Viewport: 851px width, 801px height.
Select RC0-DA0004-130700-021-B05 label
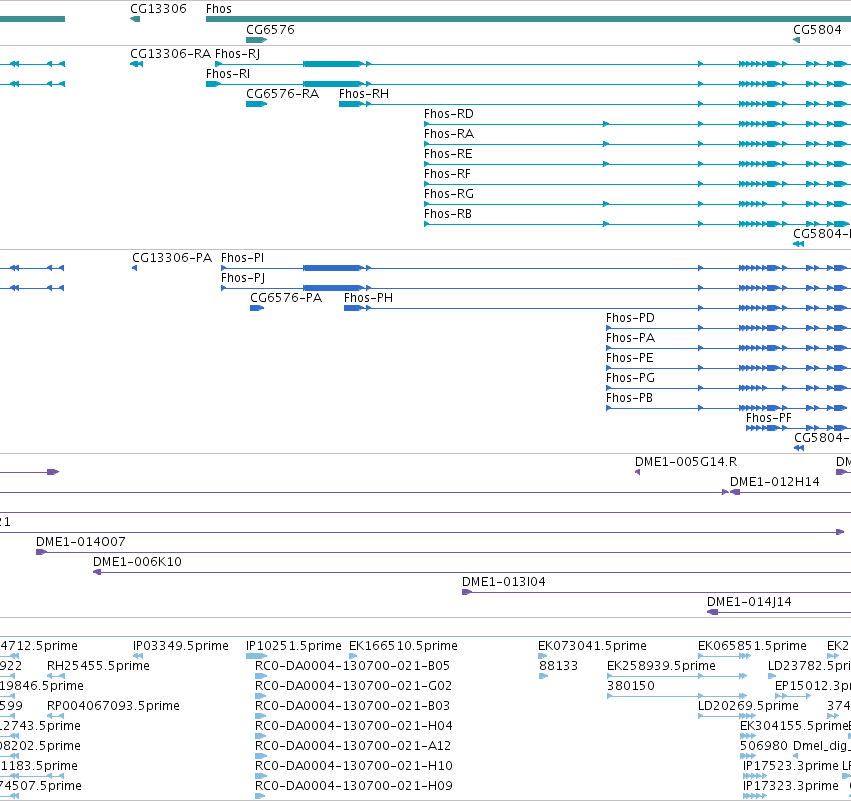[352, 666]
